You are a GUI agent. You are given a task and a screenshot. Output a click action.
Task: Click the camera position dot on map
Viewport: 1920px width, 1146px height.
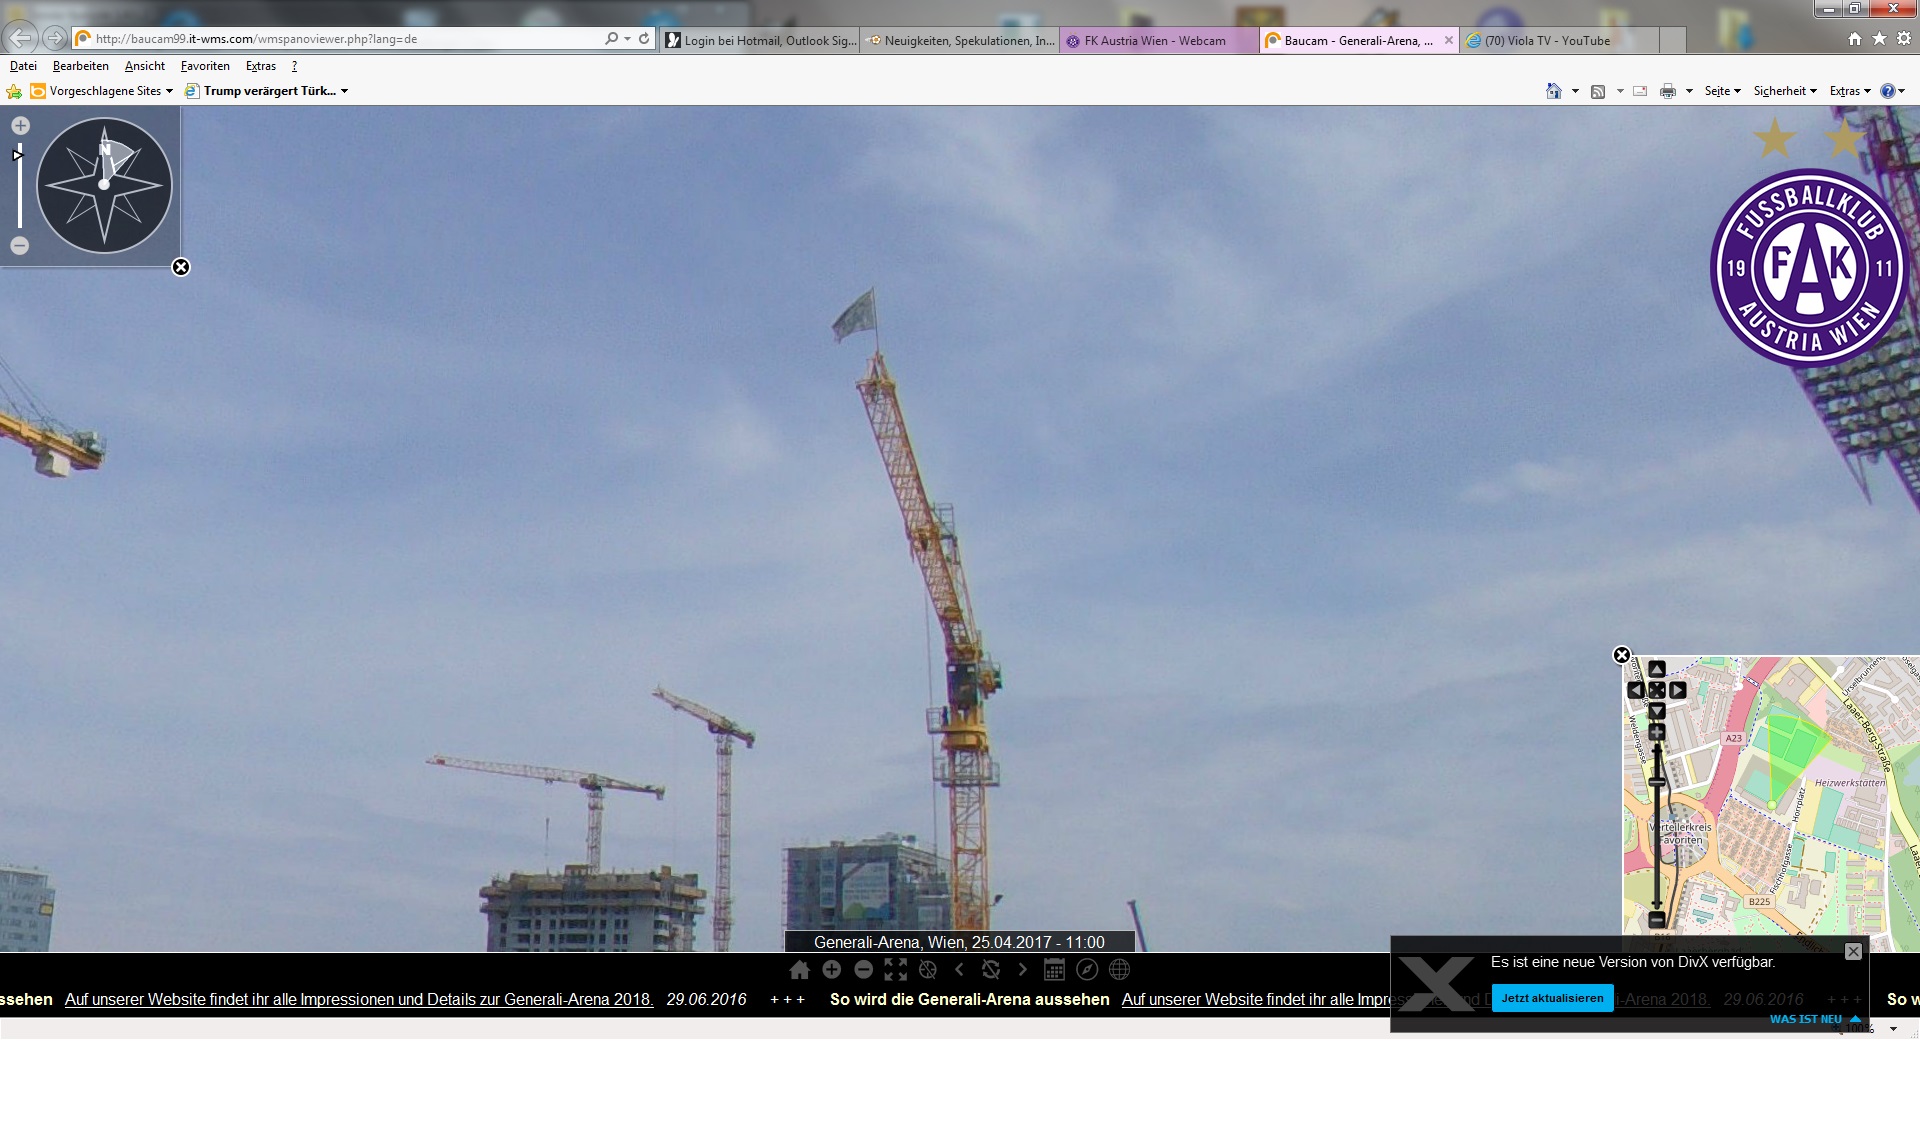click(1772, 805)
